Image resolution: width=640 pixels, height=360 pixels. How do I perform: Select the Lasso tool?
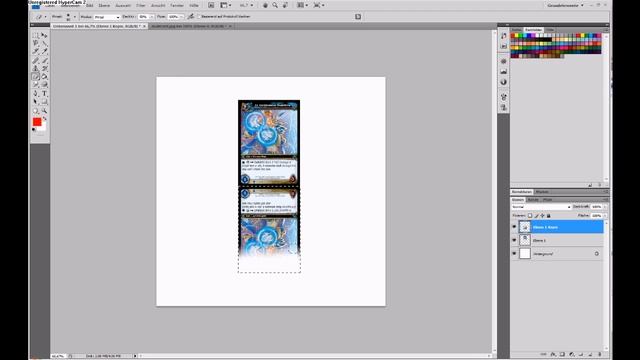(36, 43)
